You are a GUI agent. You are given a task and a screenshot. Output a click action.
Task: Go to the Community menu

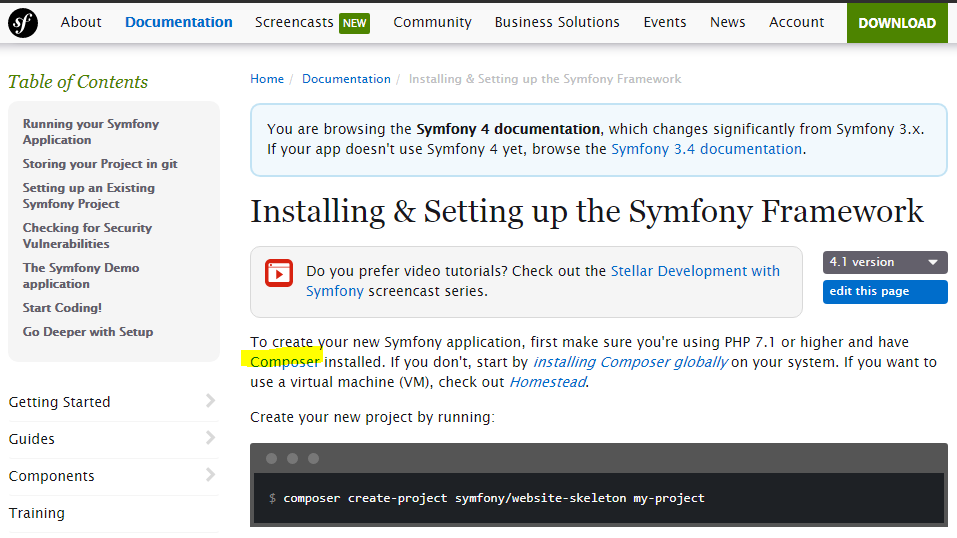[x=432, y=22]
